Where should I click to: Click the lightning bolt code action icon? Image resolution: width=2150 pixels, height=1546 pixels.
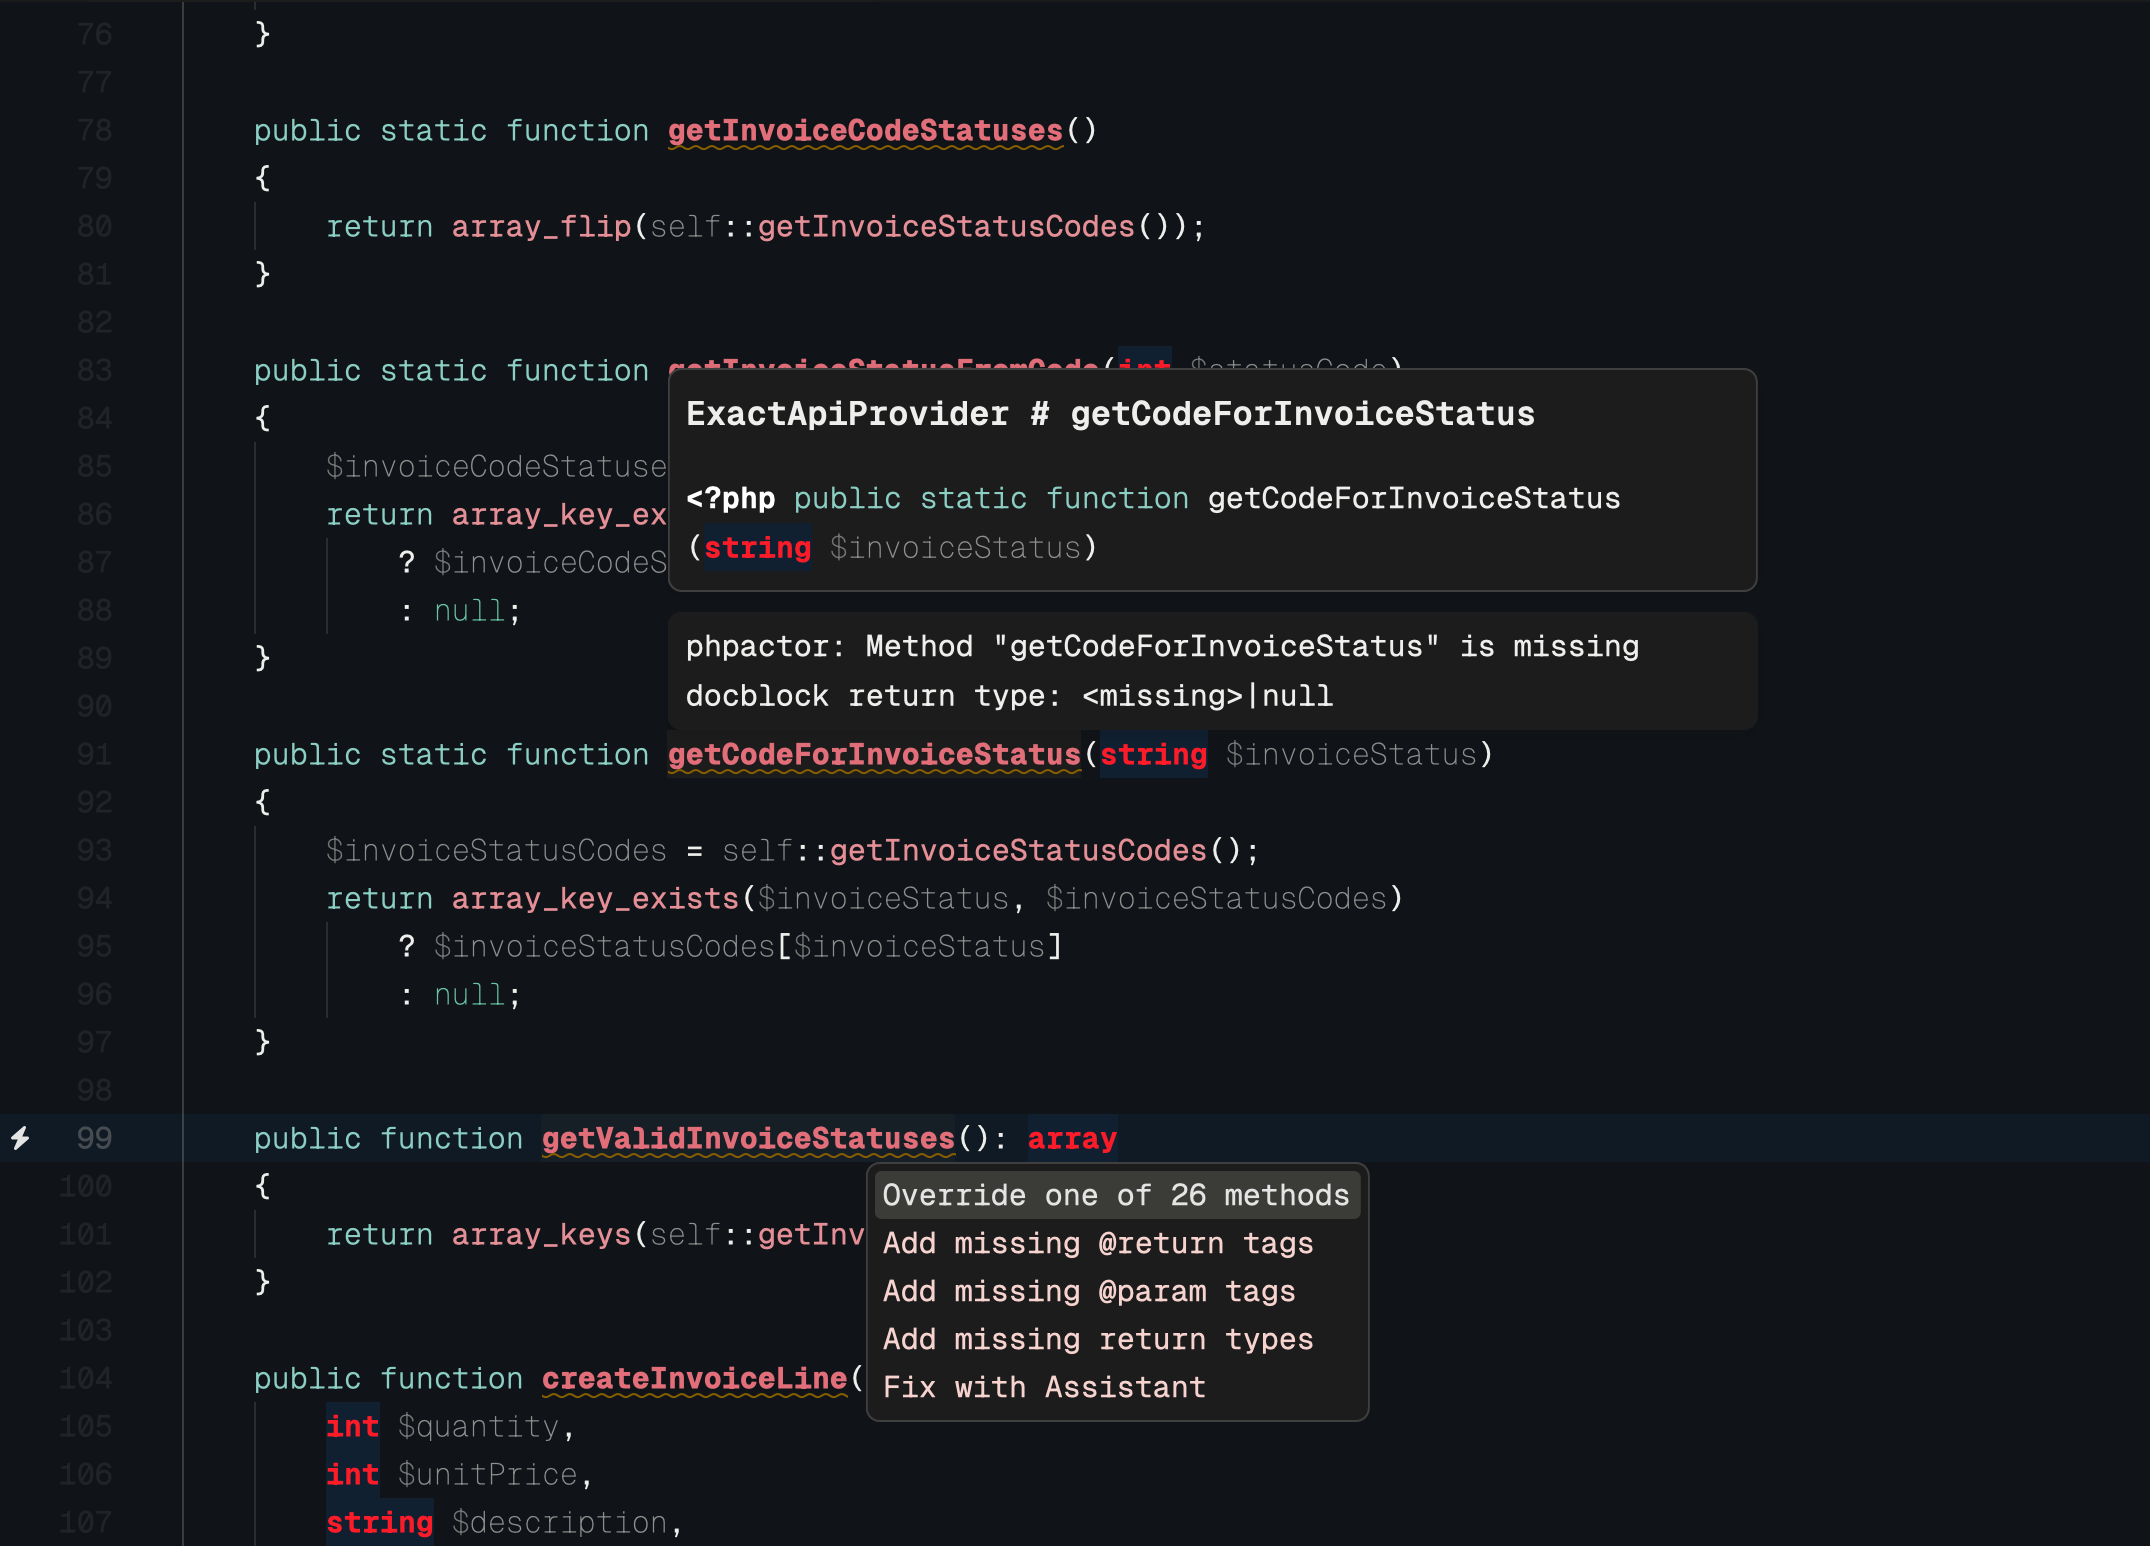20,1138
